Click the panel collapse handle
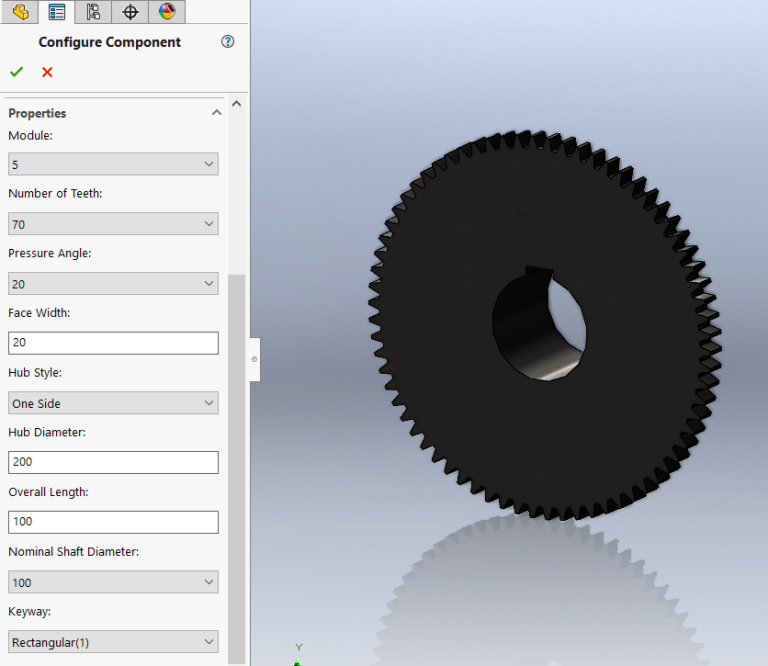The image size is (768, 666). click(x=254, y=359)
